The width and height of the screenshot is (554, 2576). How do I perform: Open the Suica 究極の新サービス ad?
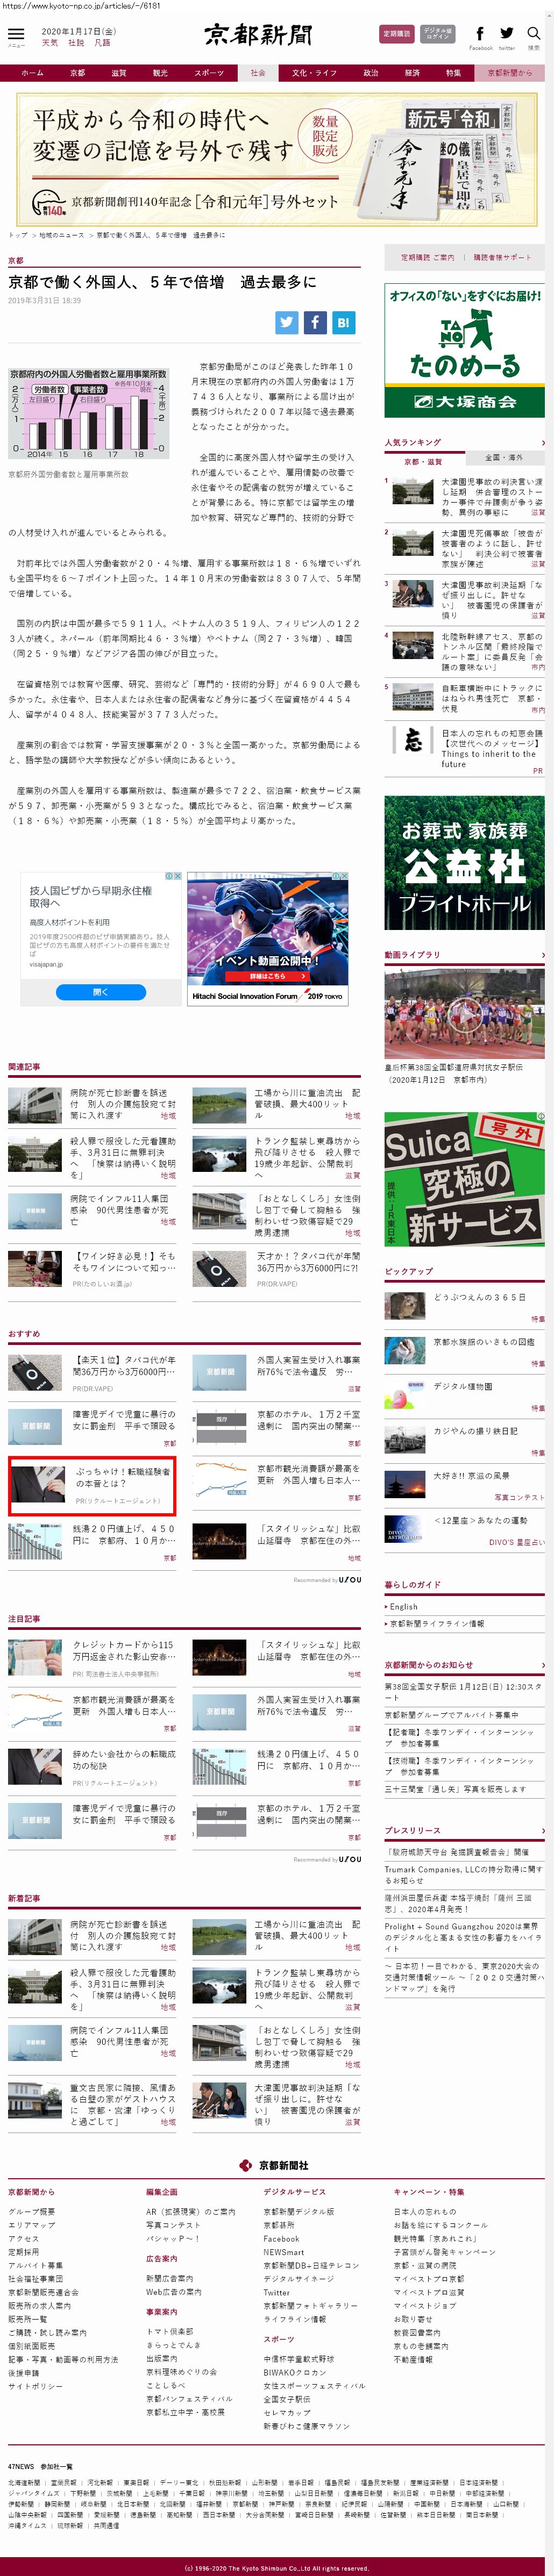465,1178
